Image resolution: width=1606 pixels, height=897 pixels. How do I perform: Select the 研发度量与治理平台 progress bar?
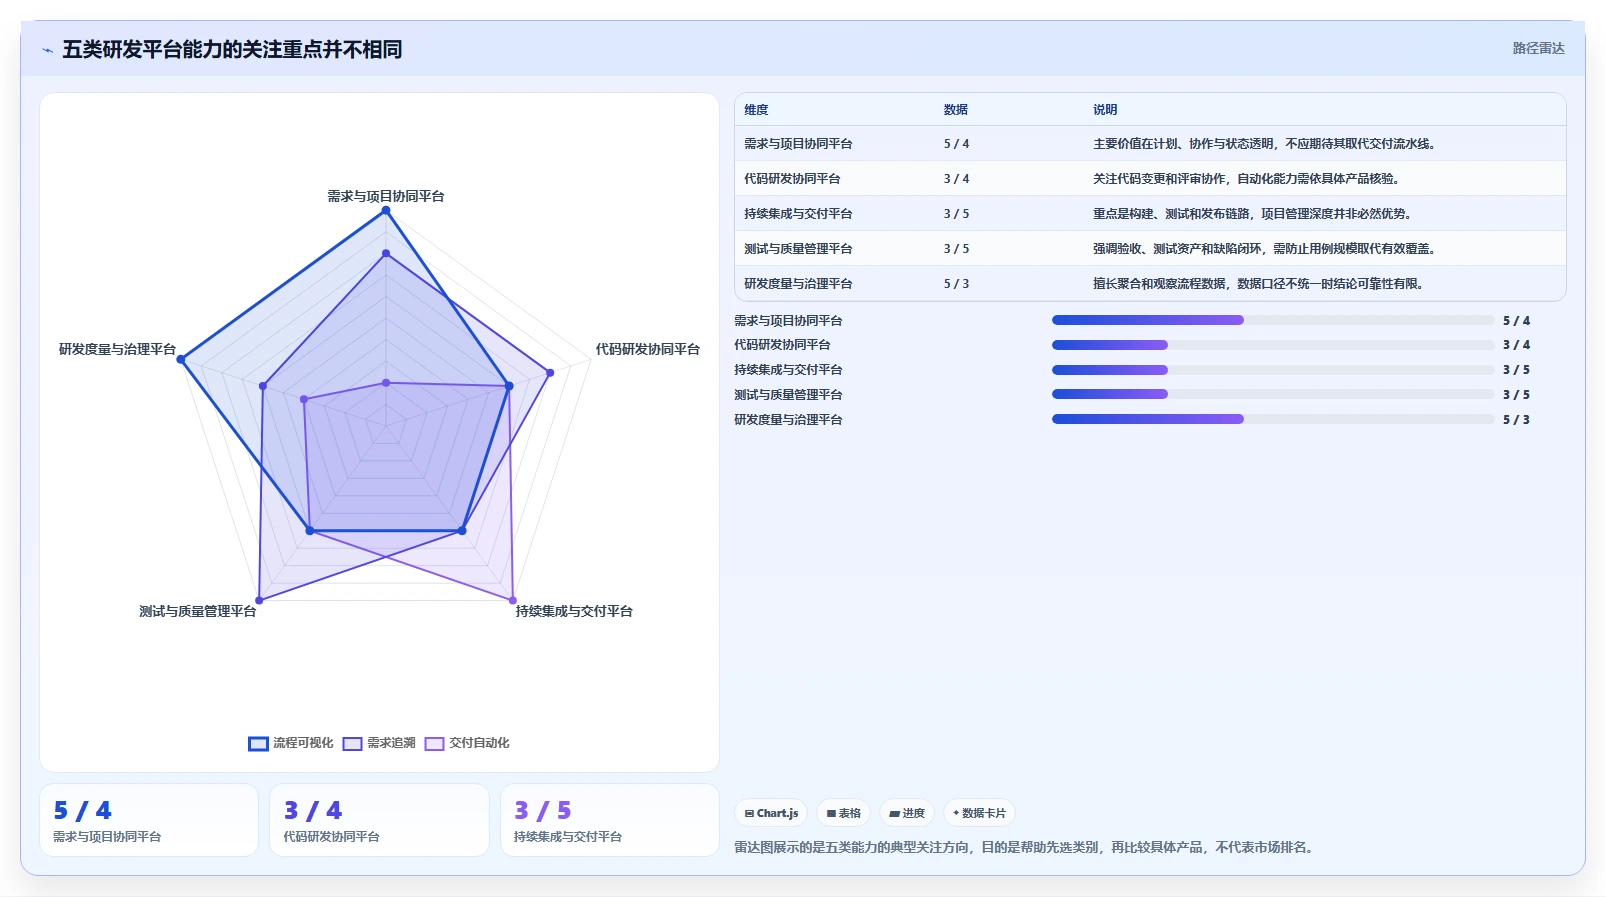1273,419
